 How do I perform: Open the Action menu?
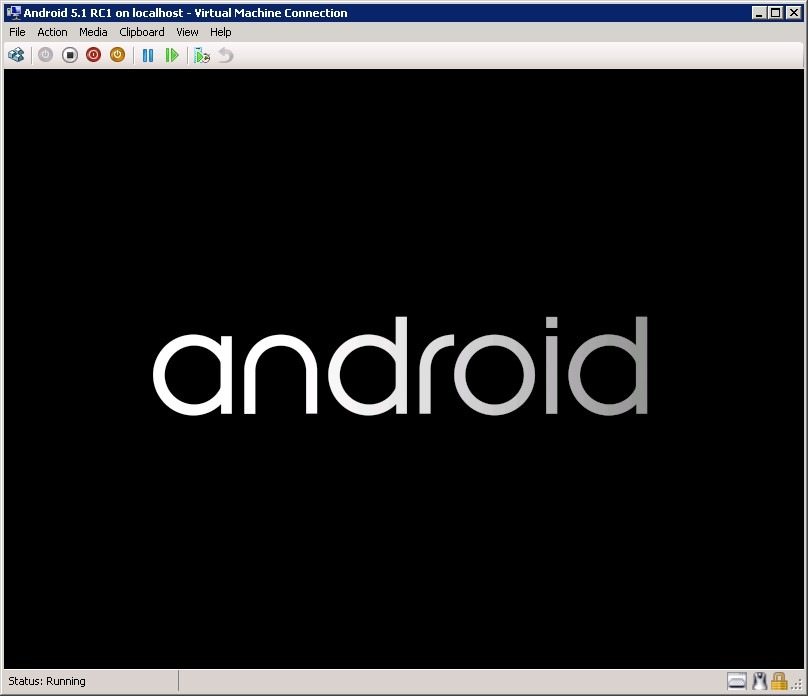(52, 32)
